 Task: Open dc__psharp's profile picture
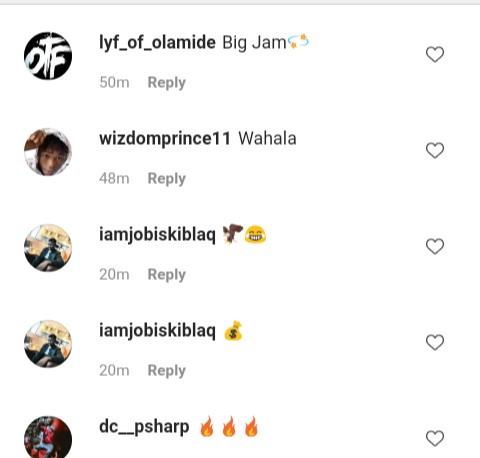tap(48, 437)
